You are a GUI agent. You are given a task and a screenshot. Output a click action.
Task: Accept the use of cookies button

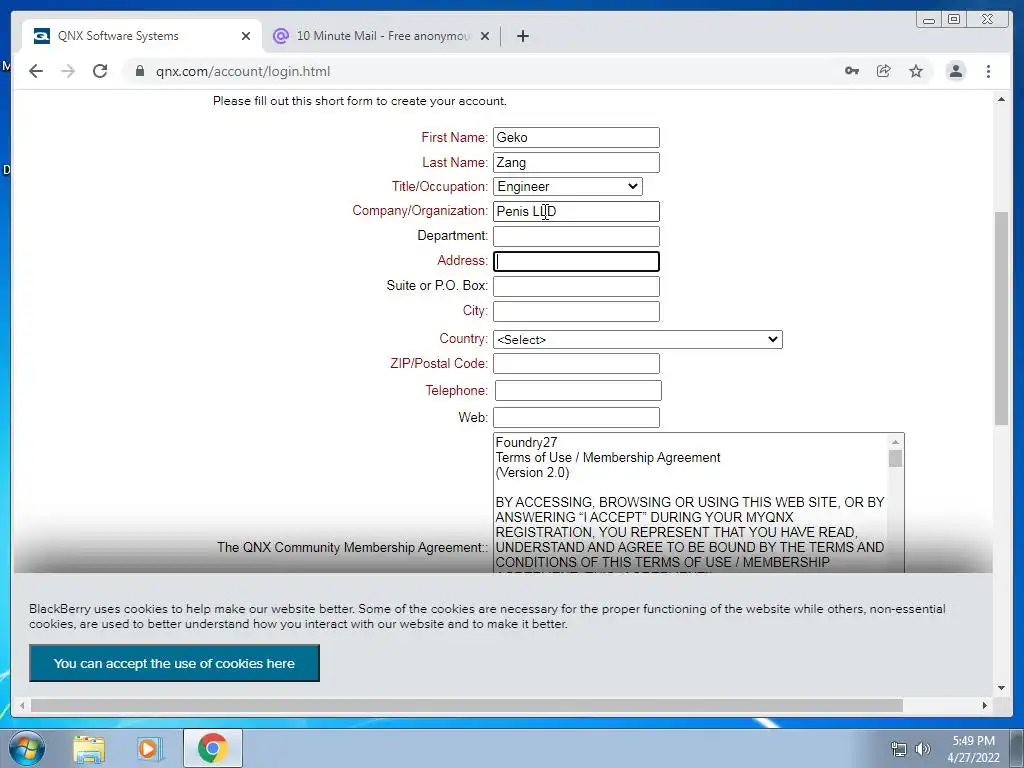(x=174, y=664)
